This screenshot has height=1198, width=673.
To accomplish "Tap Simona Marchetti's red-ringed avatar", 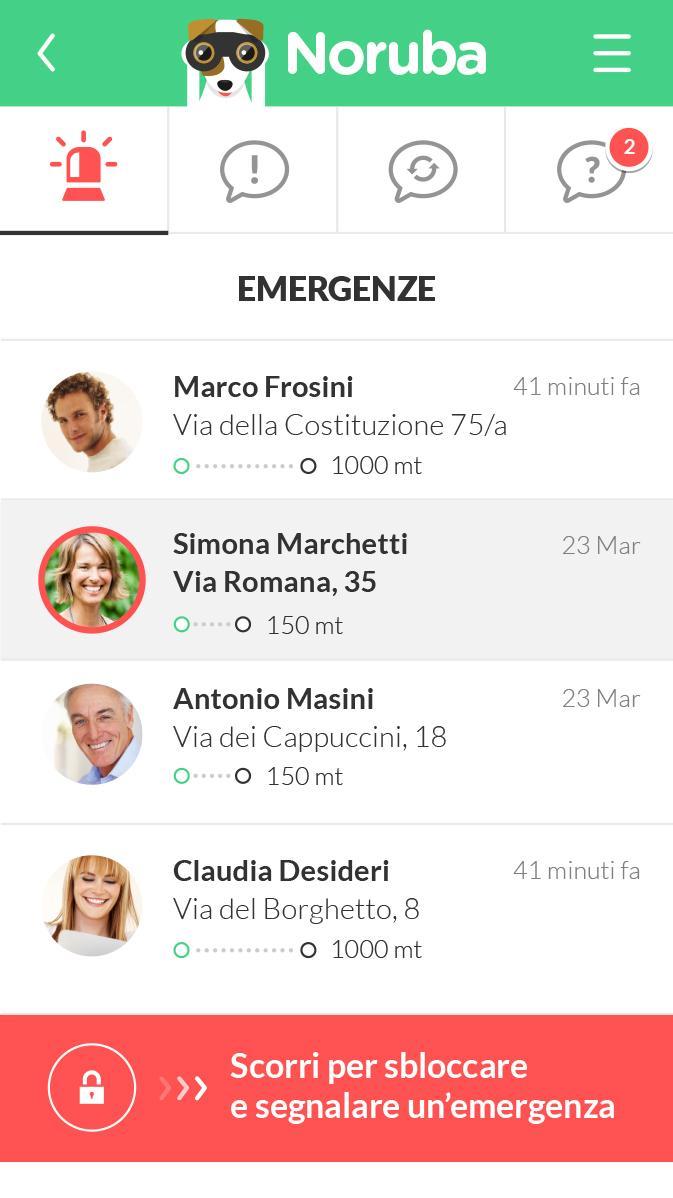I will [92, 580].
